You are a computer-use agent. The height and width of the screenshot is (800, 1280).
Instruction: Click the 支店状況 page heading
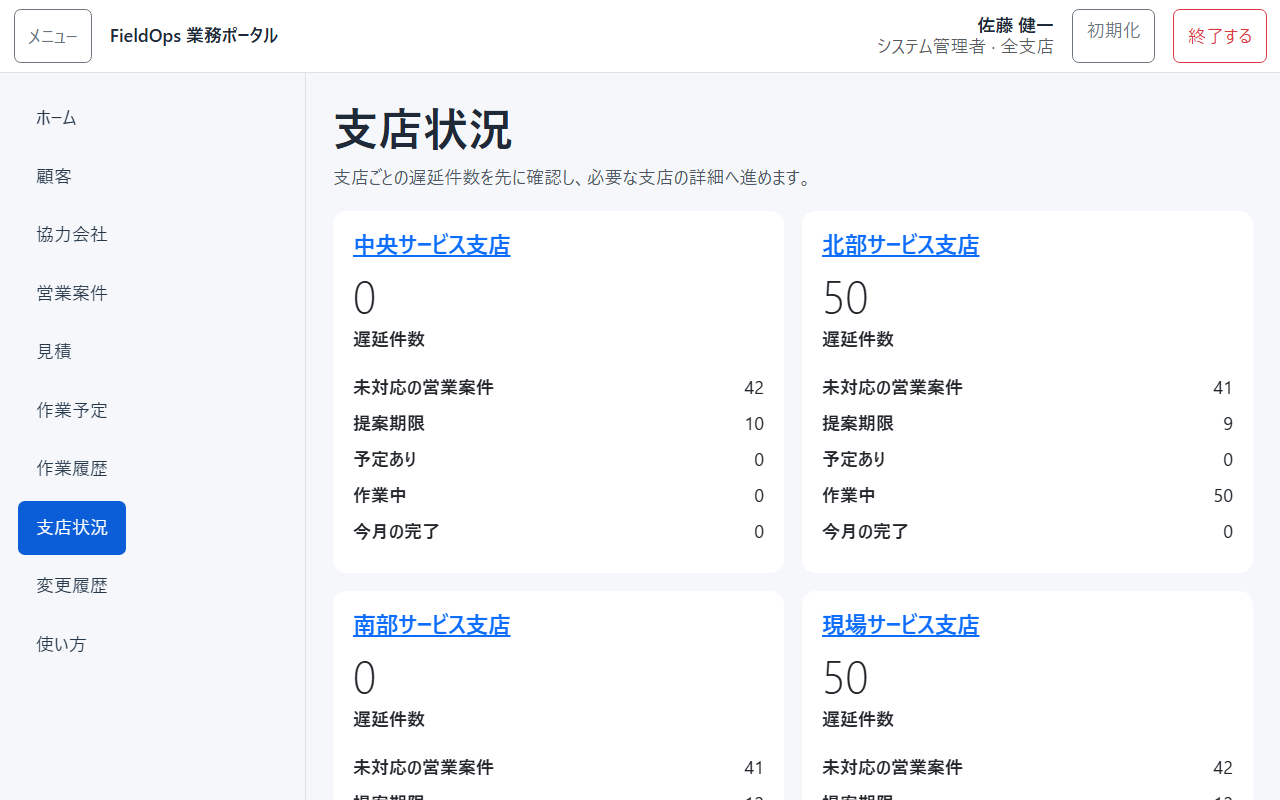click(423, 130)
